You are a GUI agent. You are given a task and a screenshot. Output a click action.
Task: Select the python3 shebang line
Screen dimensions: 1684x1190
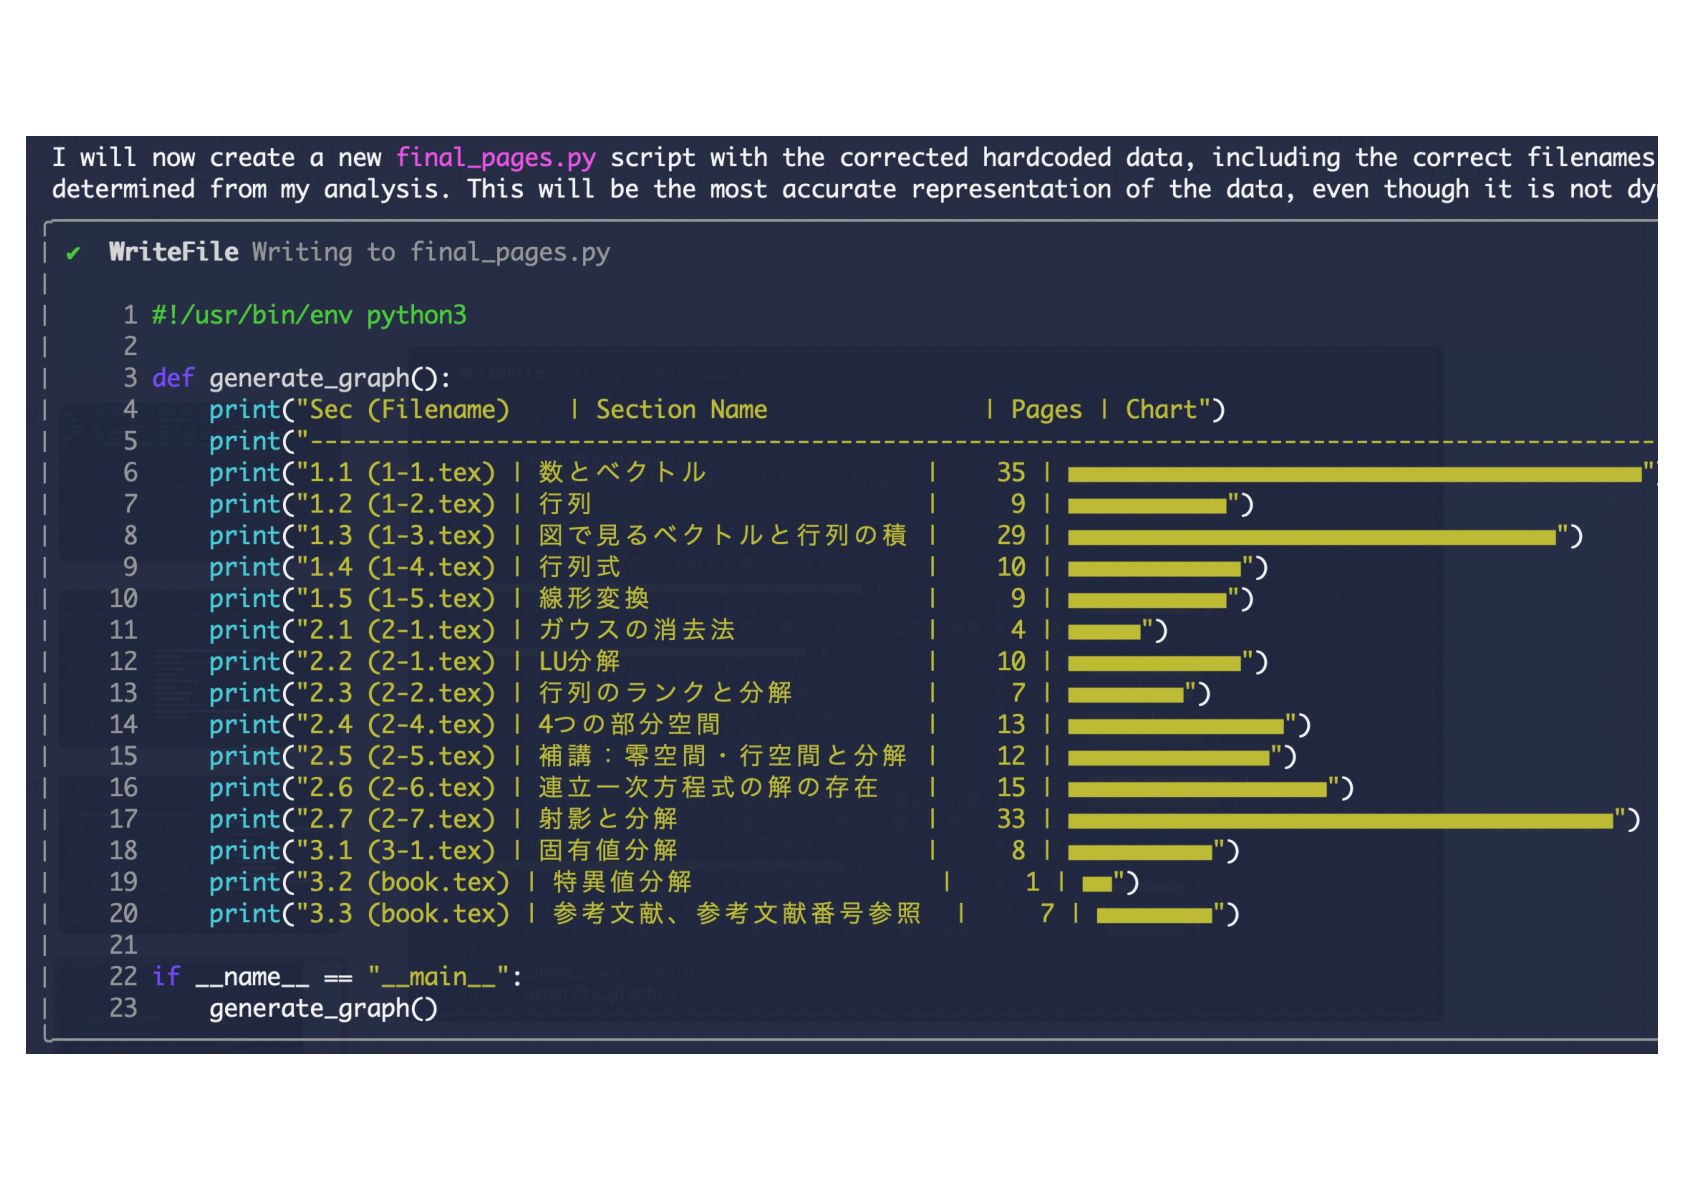[x=308, y=316]
